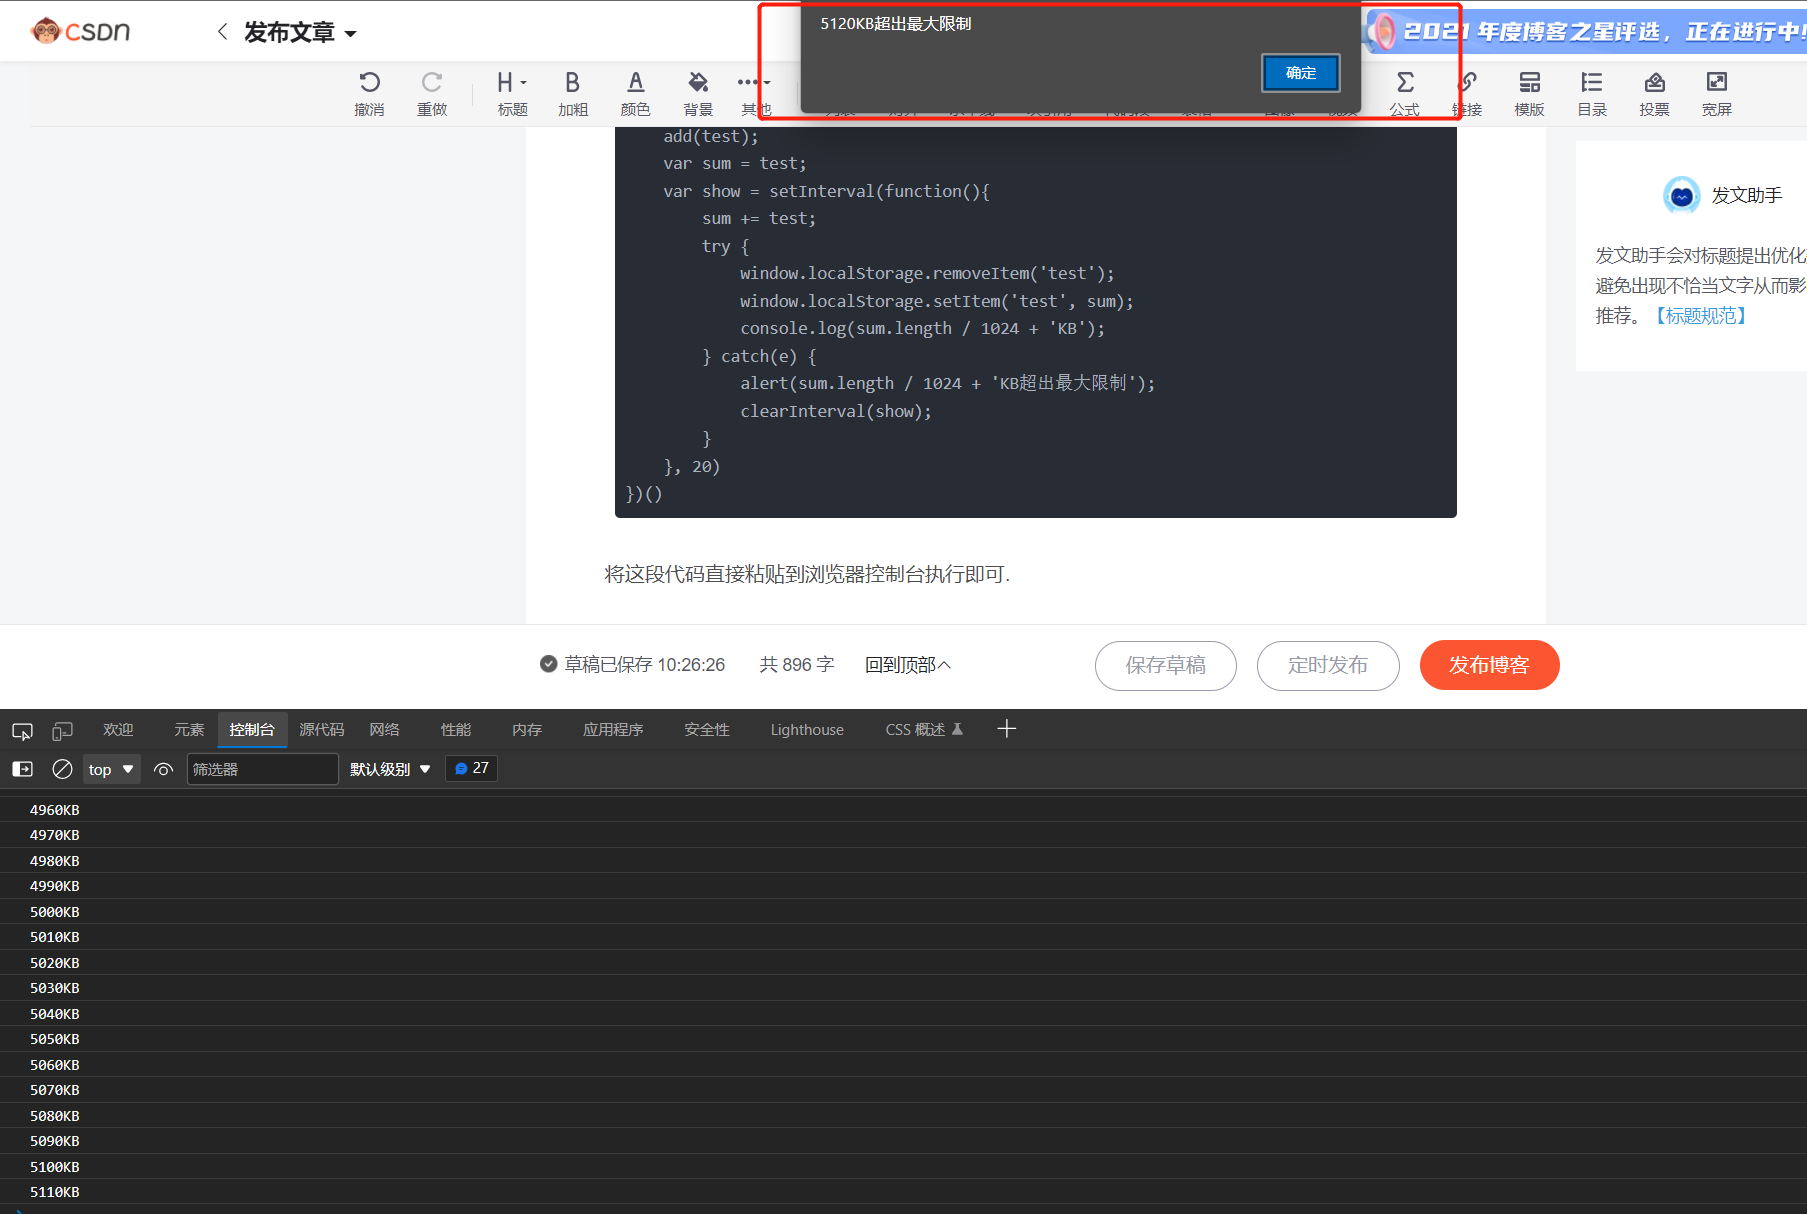Confirm the alert with 确定
Image resolution: width=1807 pixels, height=1214 pixels.
[1300, 73]
